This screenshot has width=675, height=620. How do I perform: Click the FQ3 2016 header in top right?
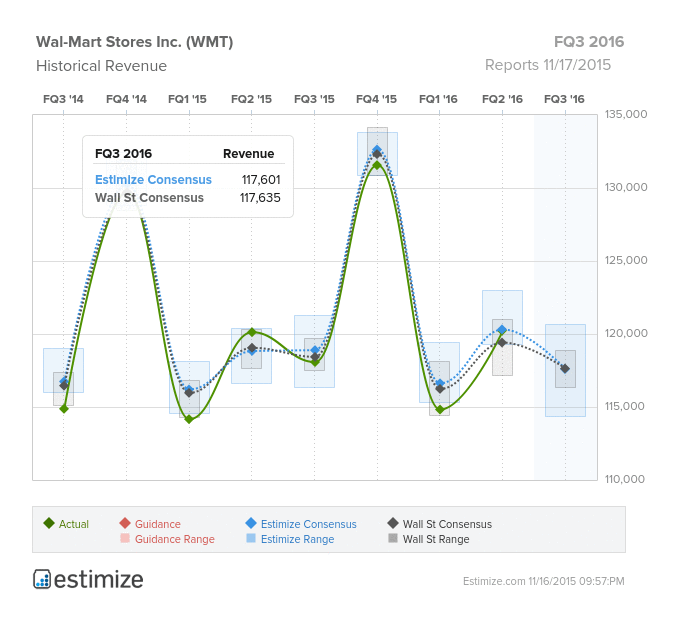589,42
